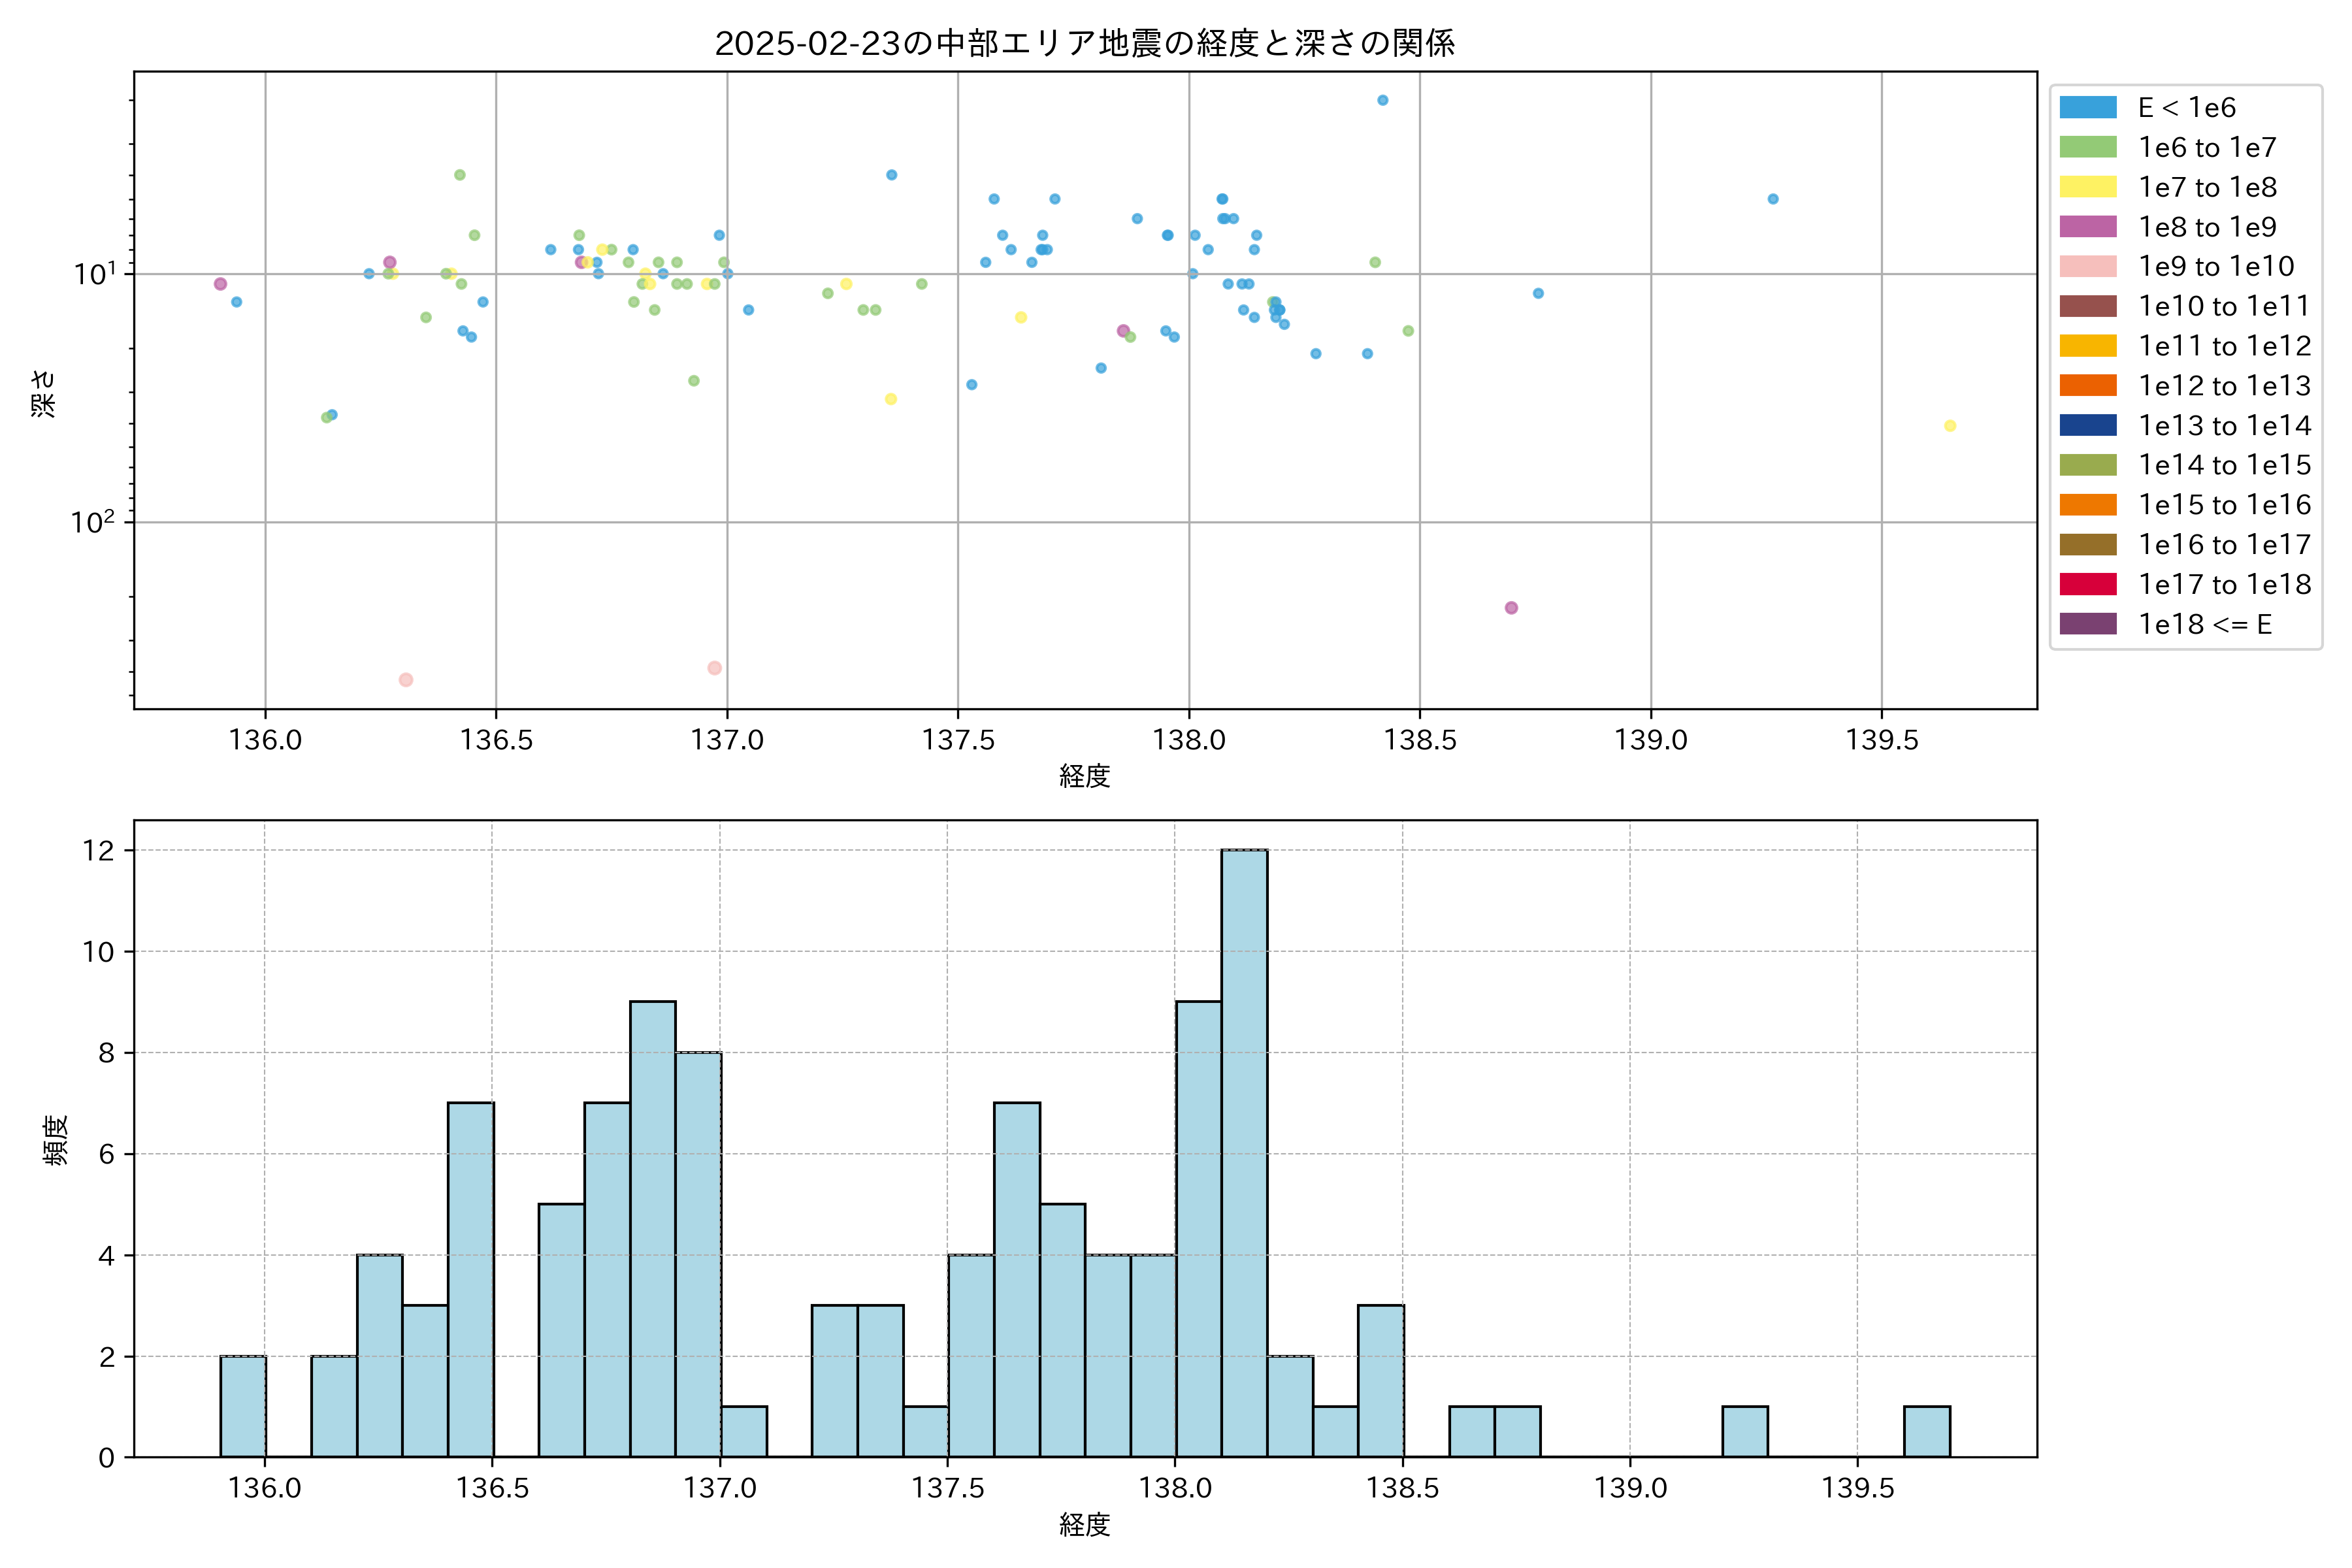Screen dimensions: 2352x1568
Task: Click the 頻度 y-axis label of histogram
Action: tap(56, 1140)
